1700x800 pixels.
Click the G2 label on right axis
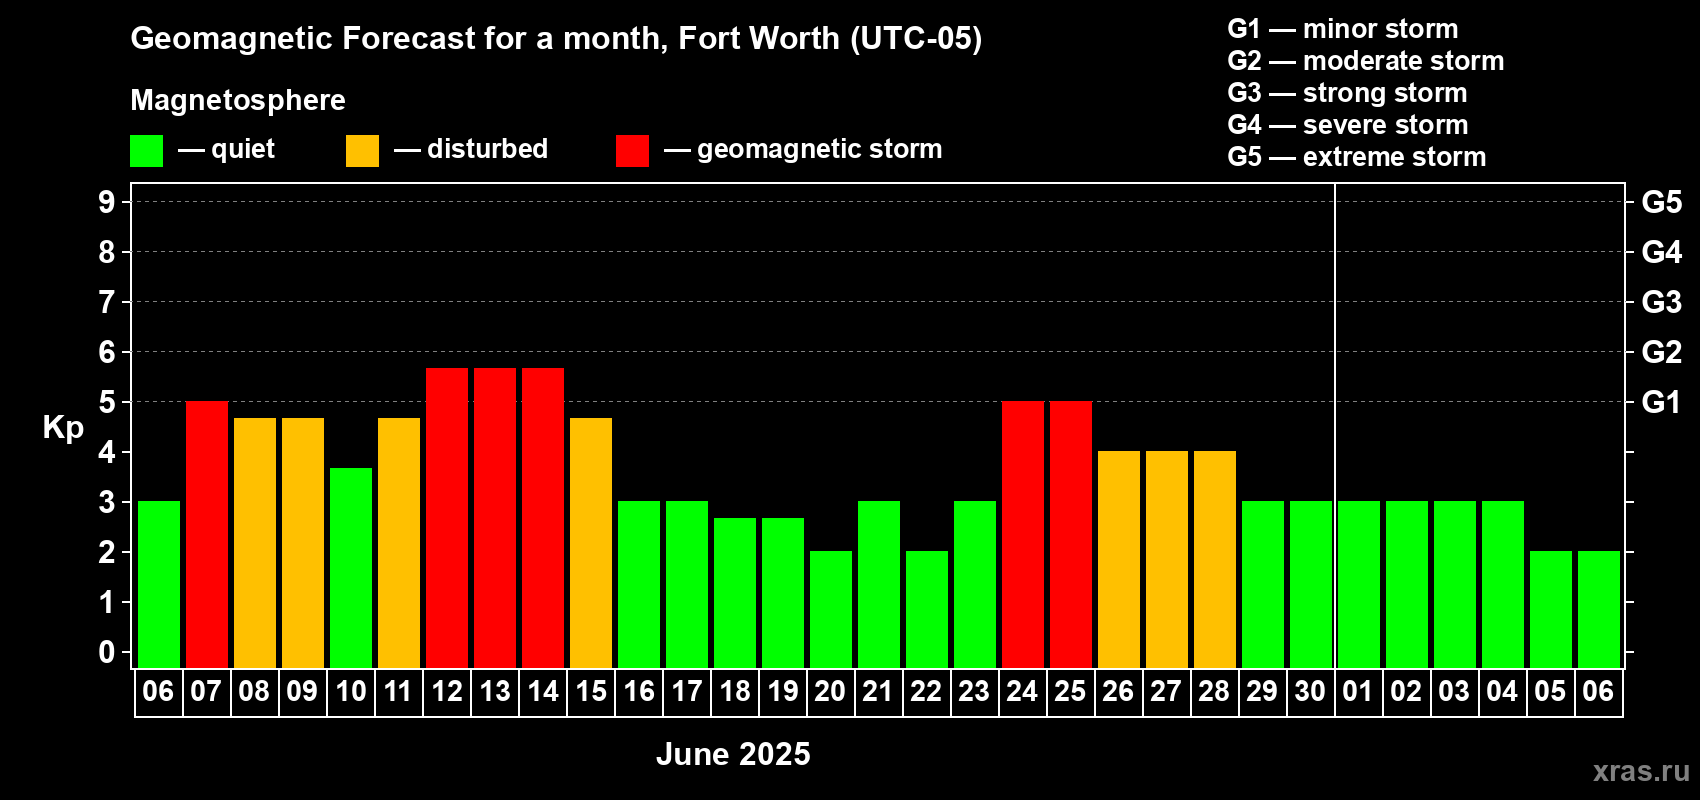(x=1661, y=352)
